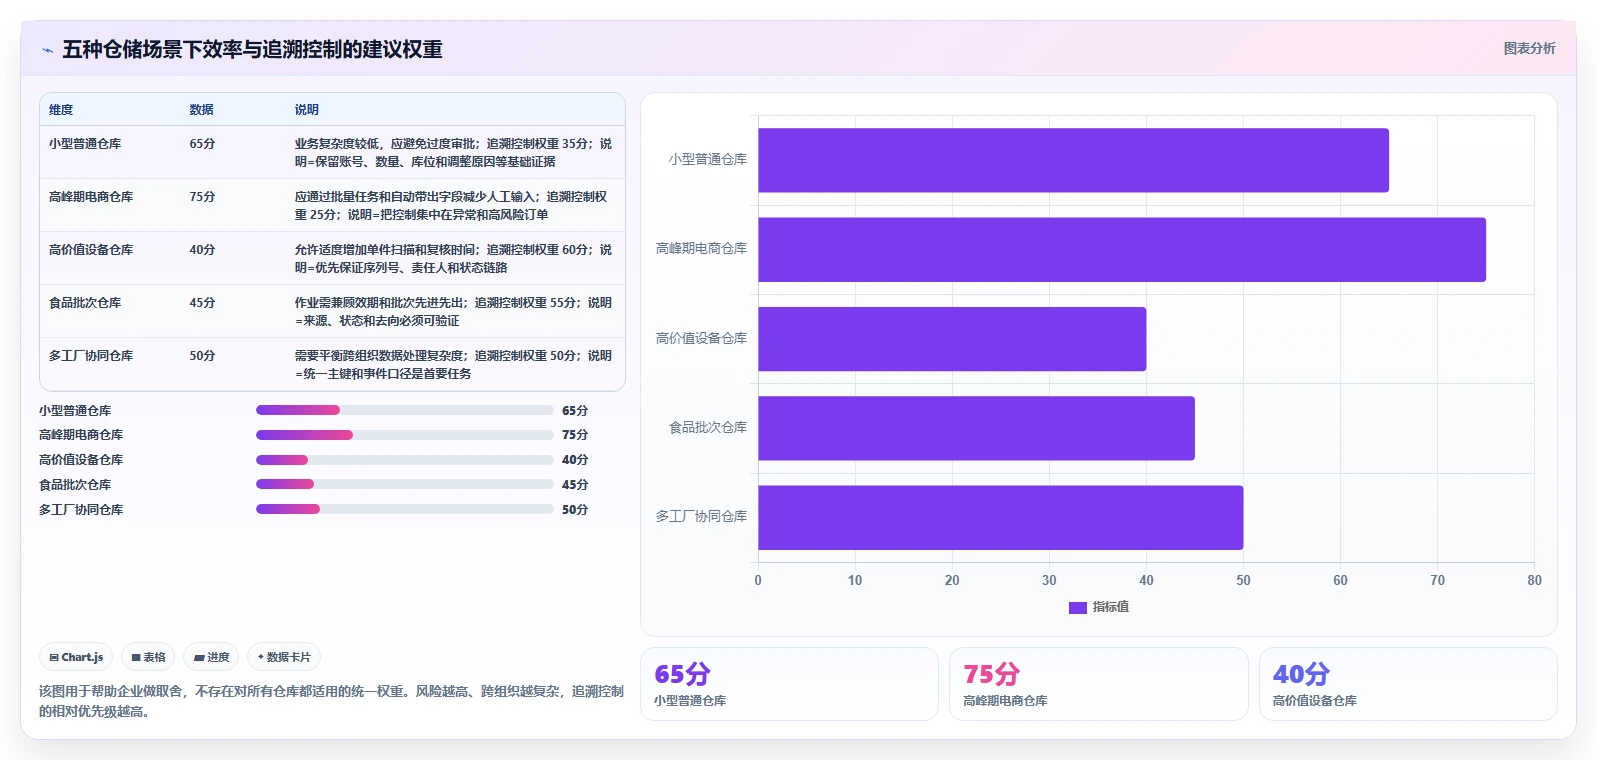The height and width of the screenshot is (760, 1597).
Task: Click the 40 tick on the chart x-axis
Action: (1146, 580)
